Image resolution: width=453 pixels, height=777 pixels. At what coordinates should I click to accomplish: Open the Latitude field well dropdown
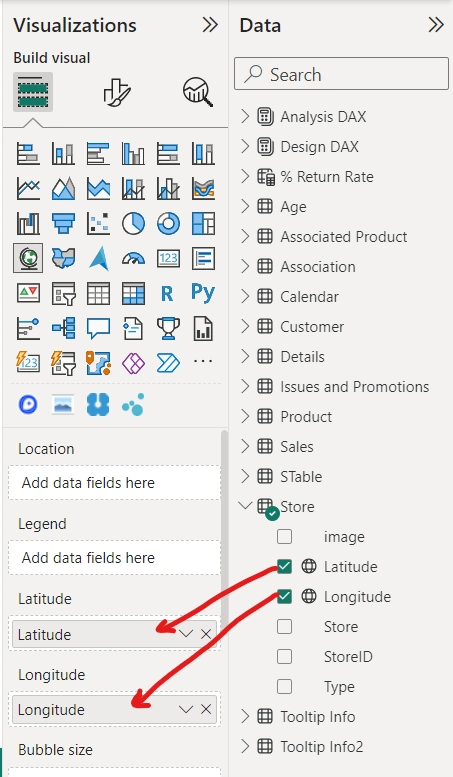pos(186,634)
